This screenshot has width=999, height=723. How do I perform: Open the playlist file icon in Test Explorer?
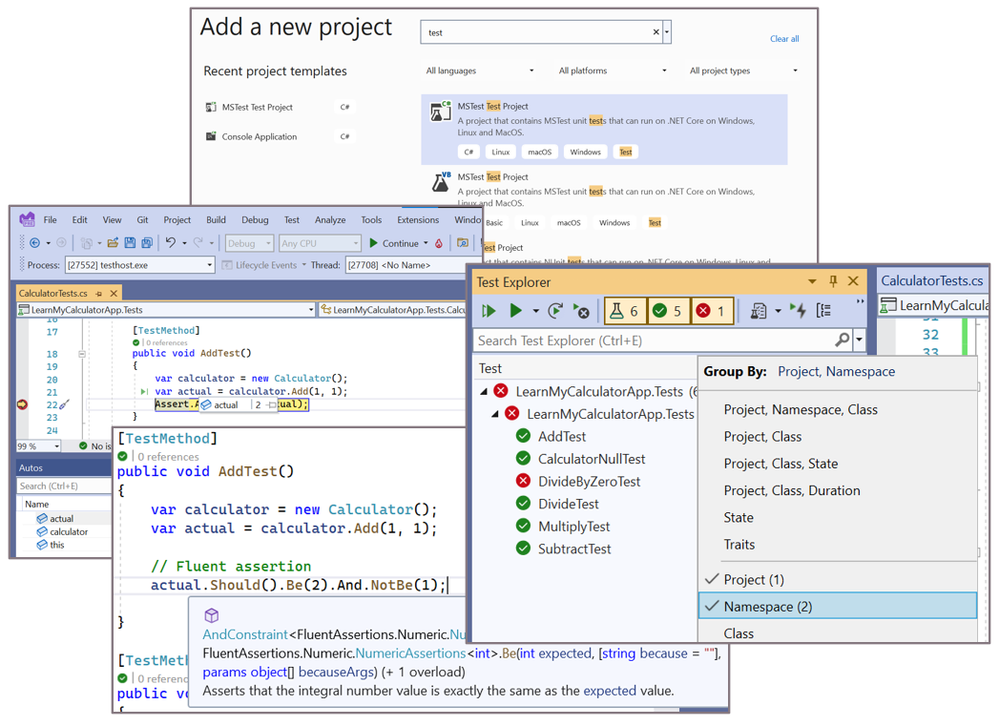pyautogui.click(x=758, y=311)
